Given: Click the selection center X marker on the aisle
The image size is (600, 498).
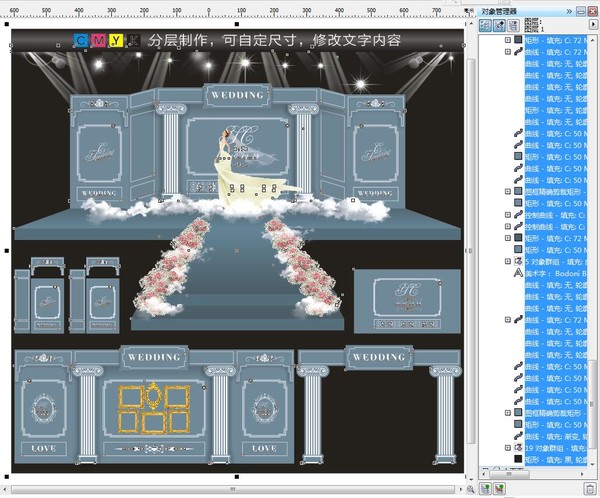Looking at the screenshot, I should coord(237,251).
